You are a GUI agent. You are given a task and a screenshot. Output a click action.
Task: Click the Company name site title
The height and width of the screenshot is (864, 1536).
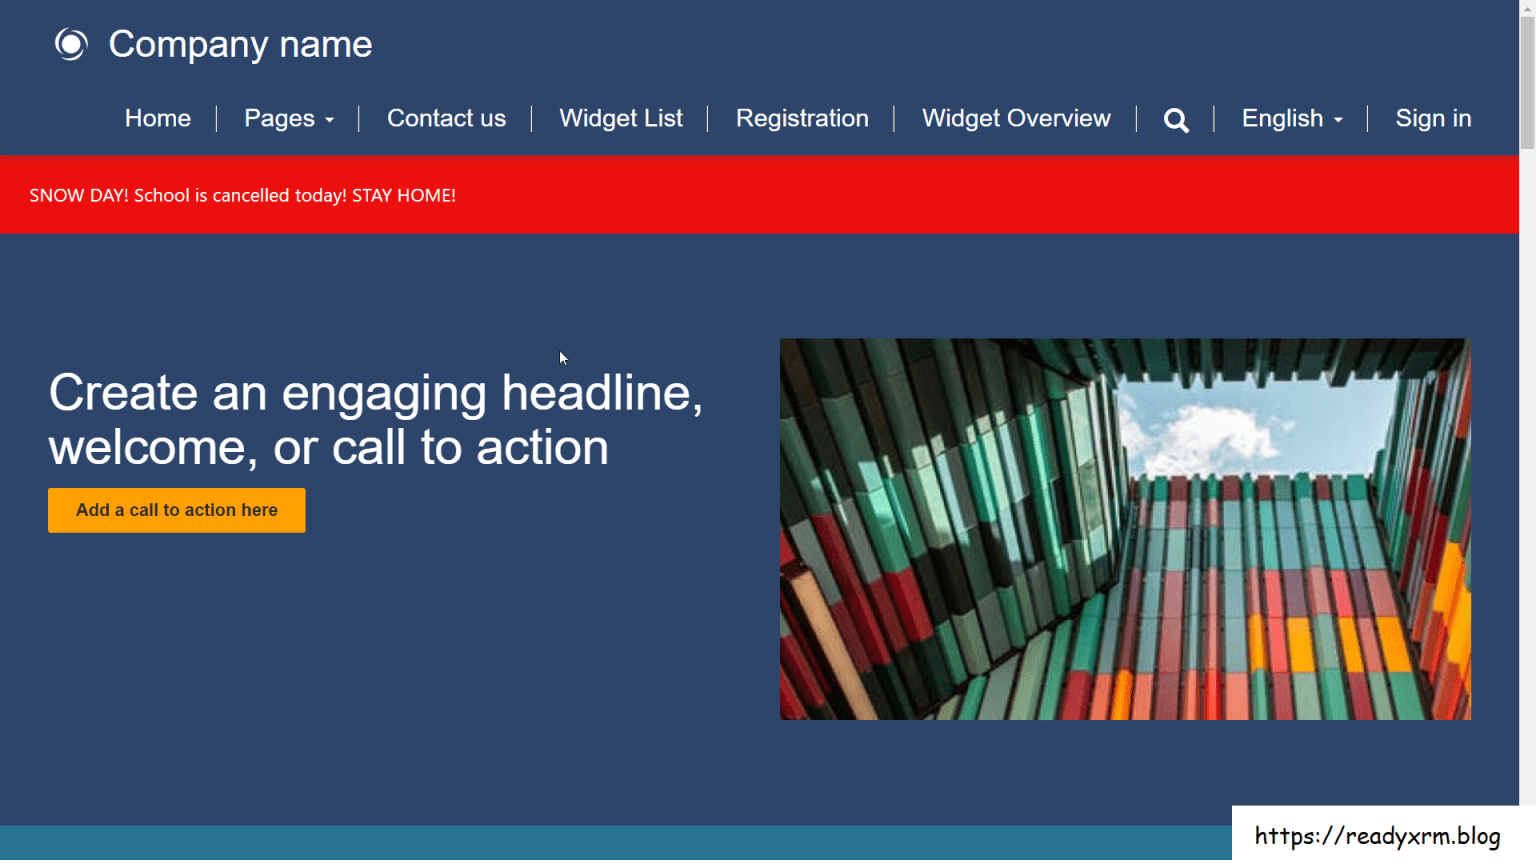(x=240, y=44)
